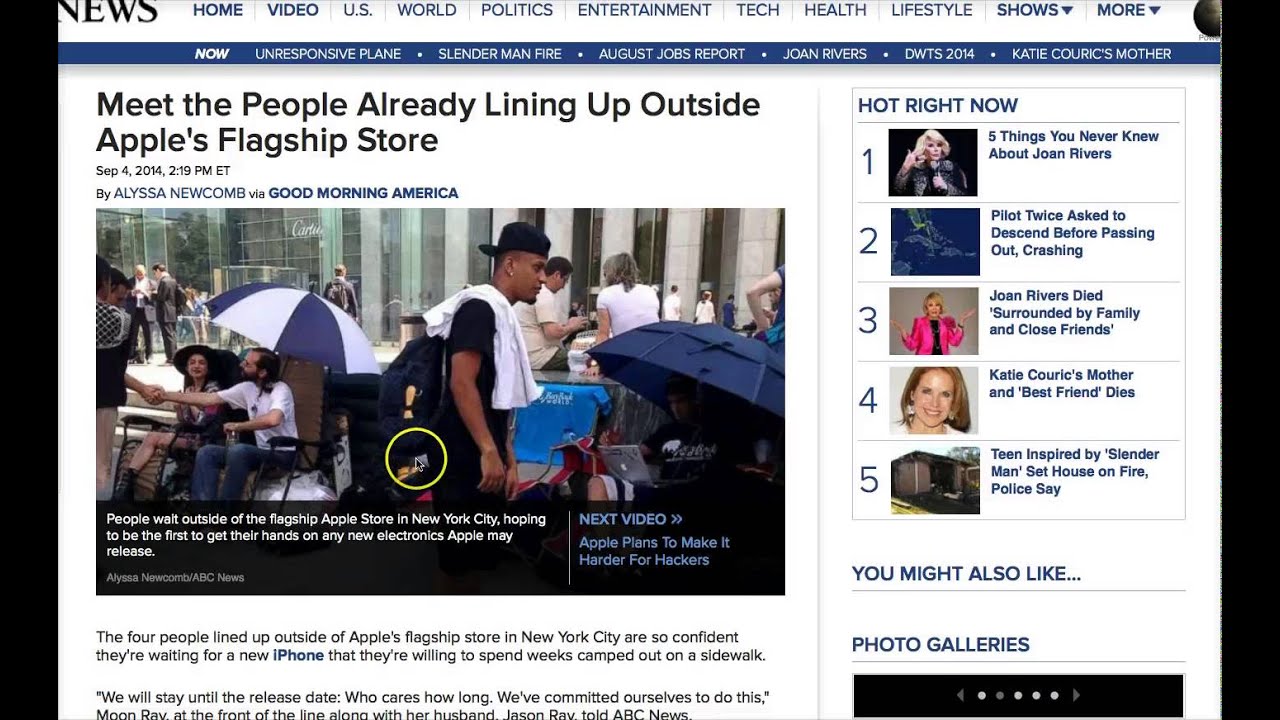Click the caption 'People wait outside of the flagship Apple Store'
Viewport: 1280px width, 720px height.
coord(326,535)
